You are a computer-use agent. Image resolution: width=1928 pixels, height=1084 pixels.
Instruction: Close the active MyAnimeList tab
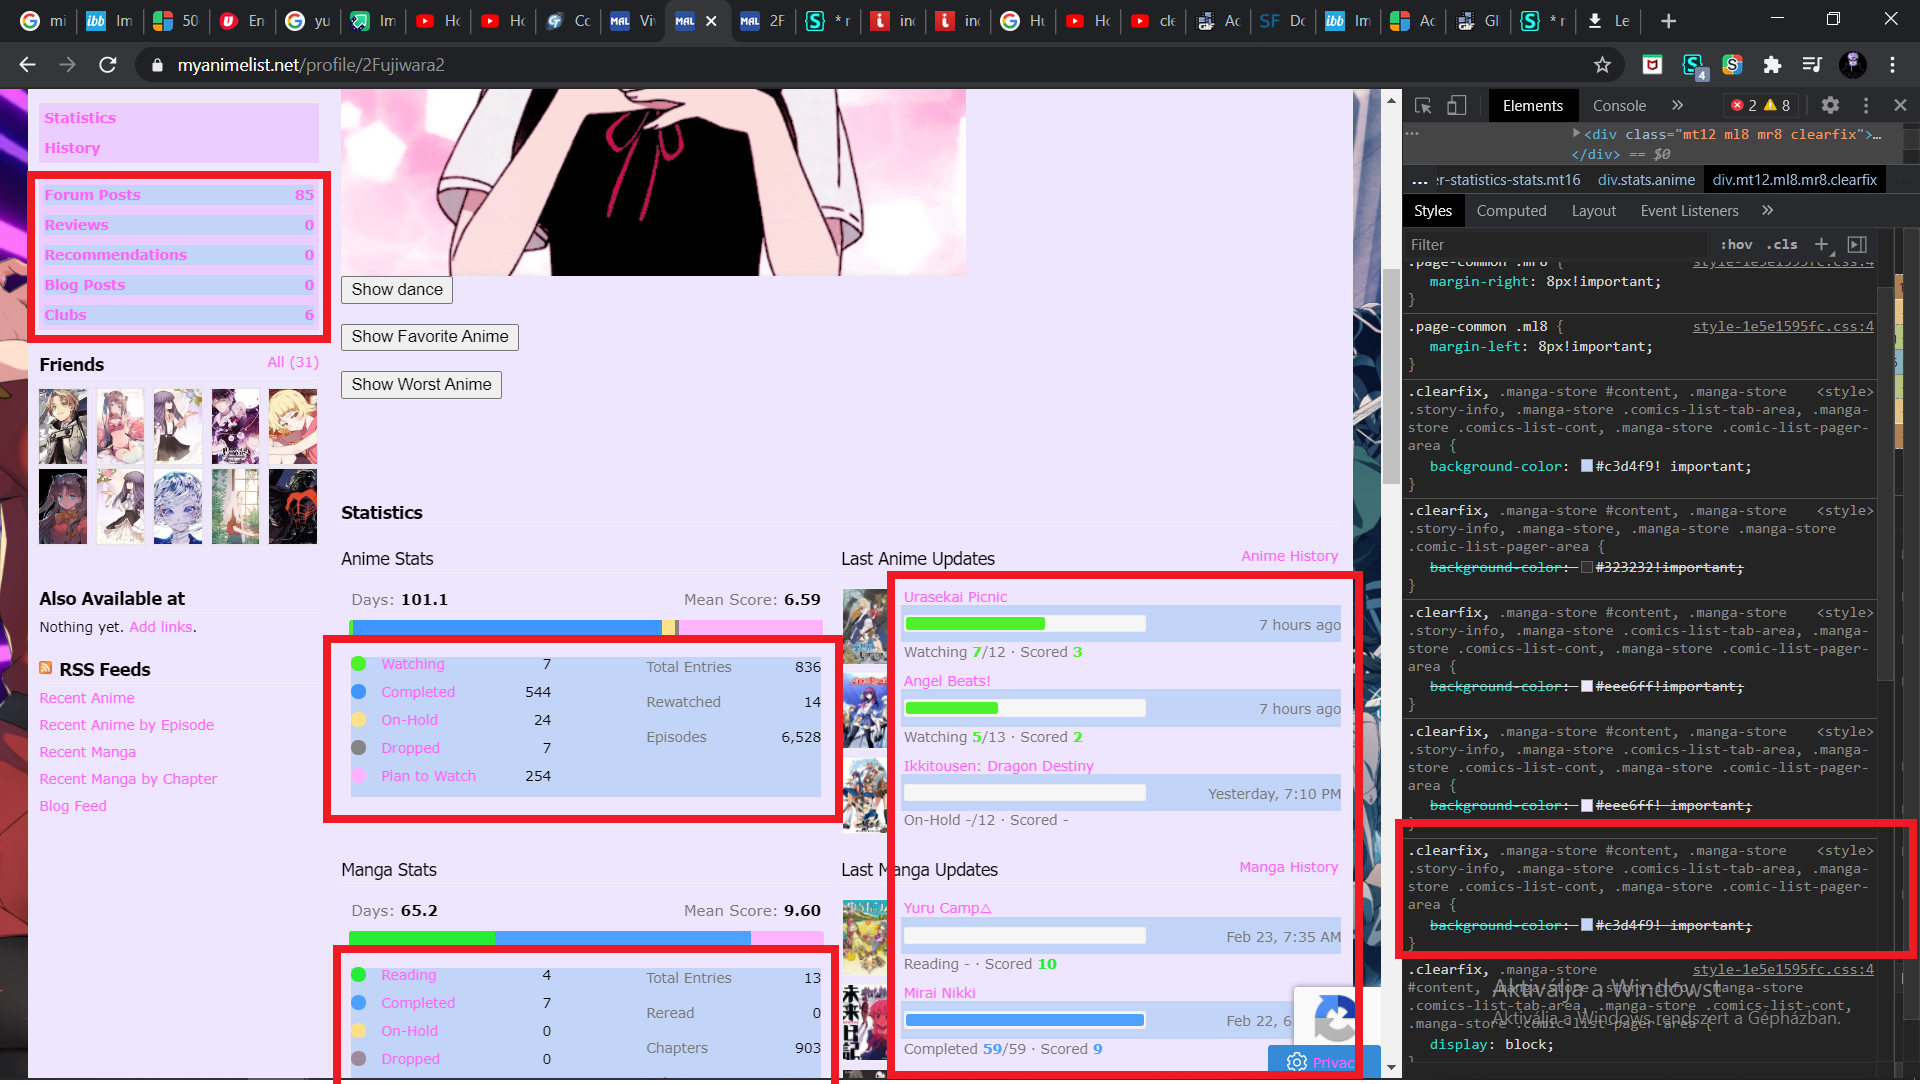point(711,21)
